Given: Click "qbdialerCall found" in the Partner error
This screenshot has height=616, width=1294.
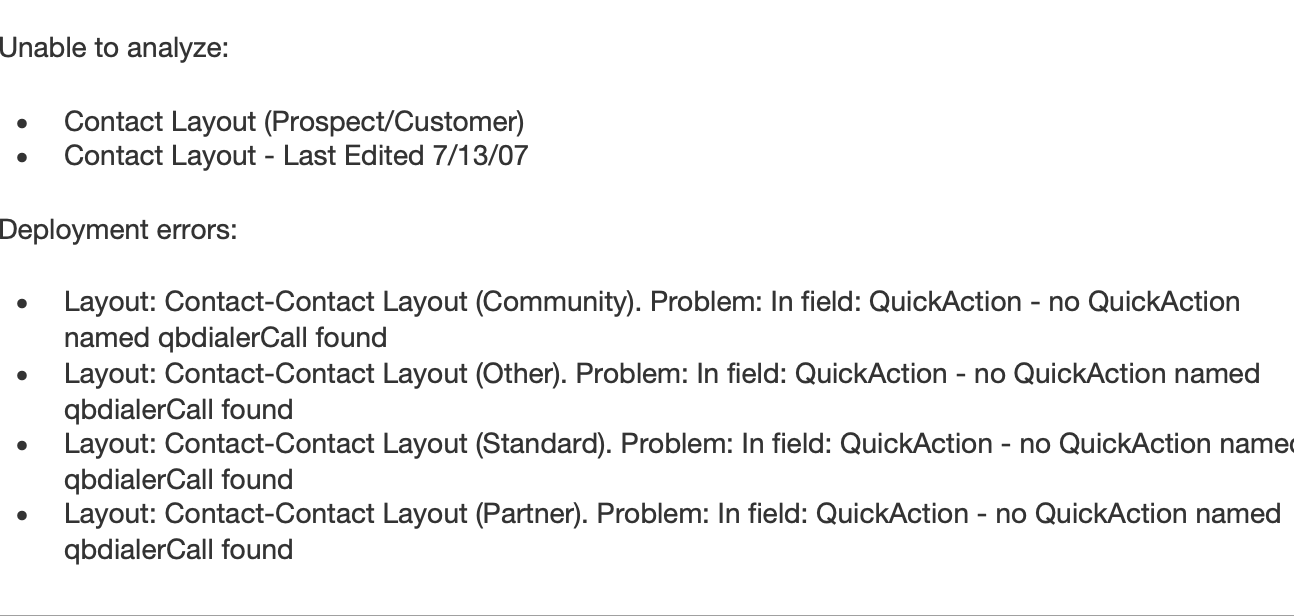Looking at the screenshot, I should click(178, 549).
